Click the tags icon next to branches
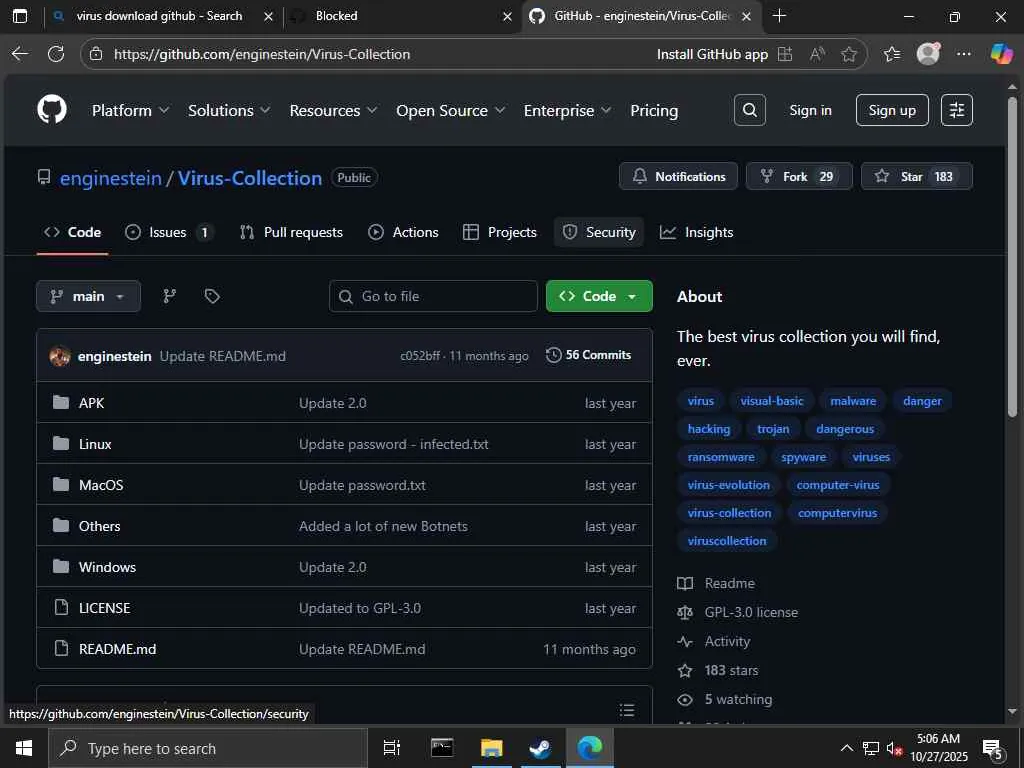This screenshot has height=768, width=1024. point(212,296)
